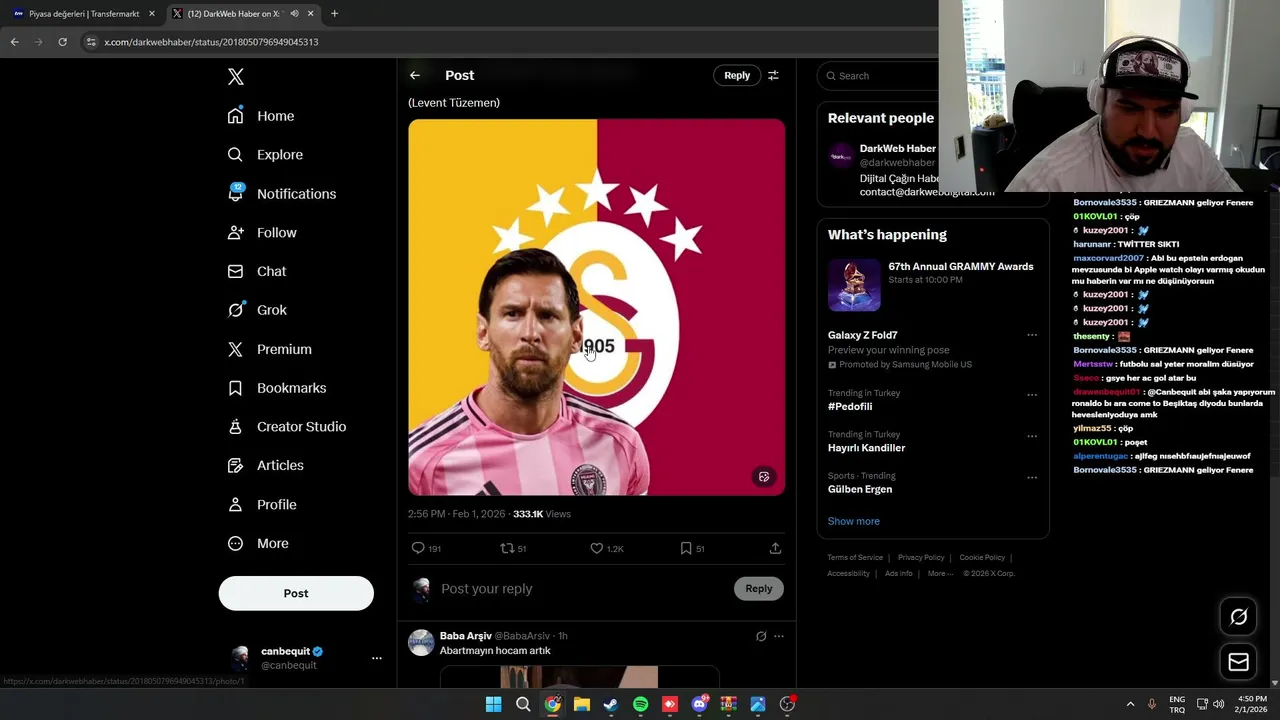This screenshot has height=720, width=1280.
Task: Open a new Chrome tab
Action: pyautogui.click(x=334, y=14)
